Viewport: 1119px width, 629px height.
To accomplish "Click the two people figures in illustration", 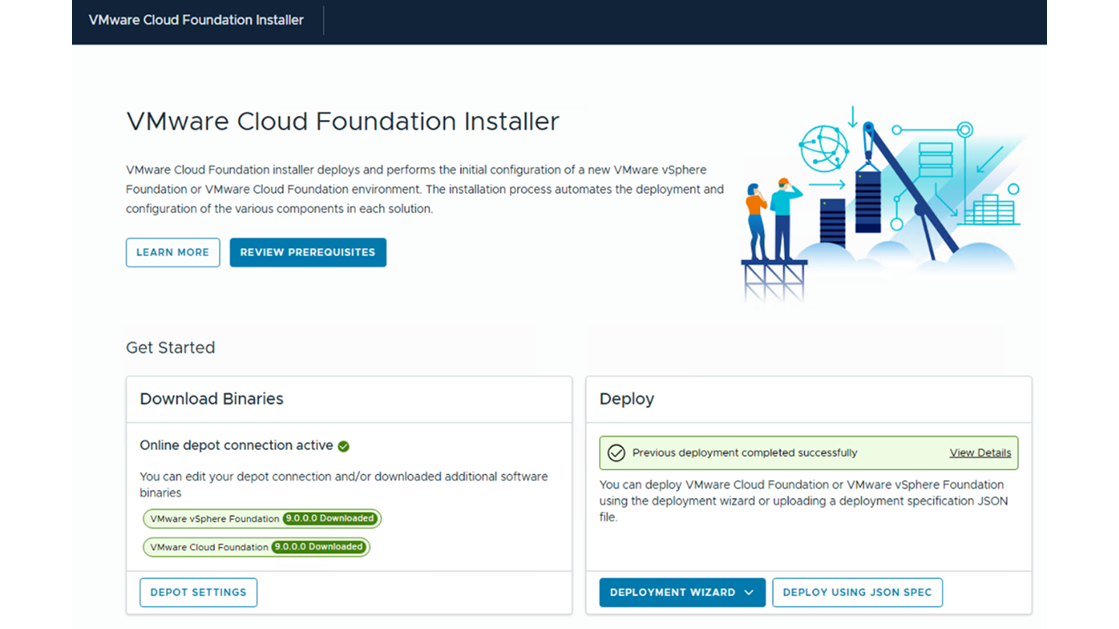I will pyautogui.click(x=774, y=219).
